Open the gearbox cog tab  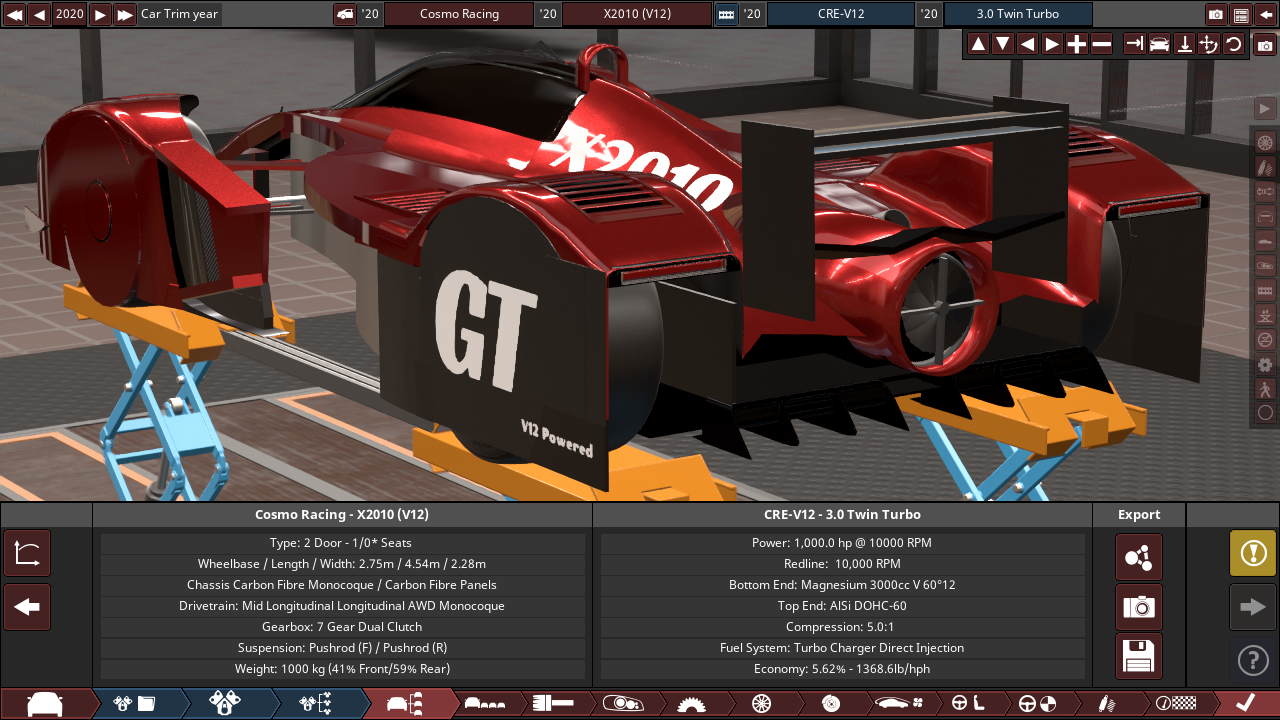tap(691, 703)
